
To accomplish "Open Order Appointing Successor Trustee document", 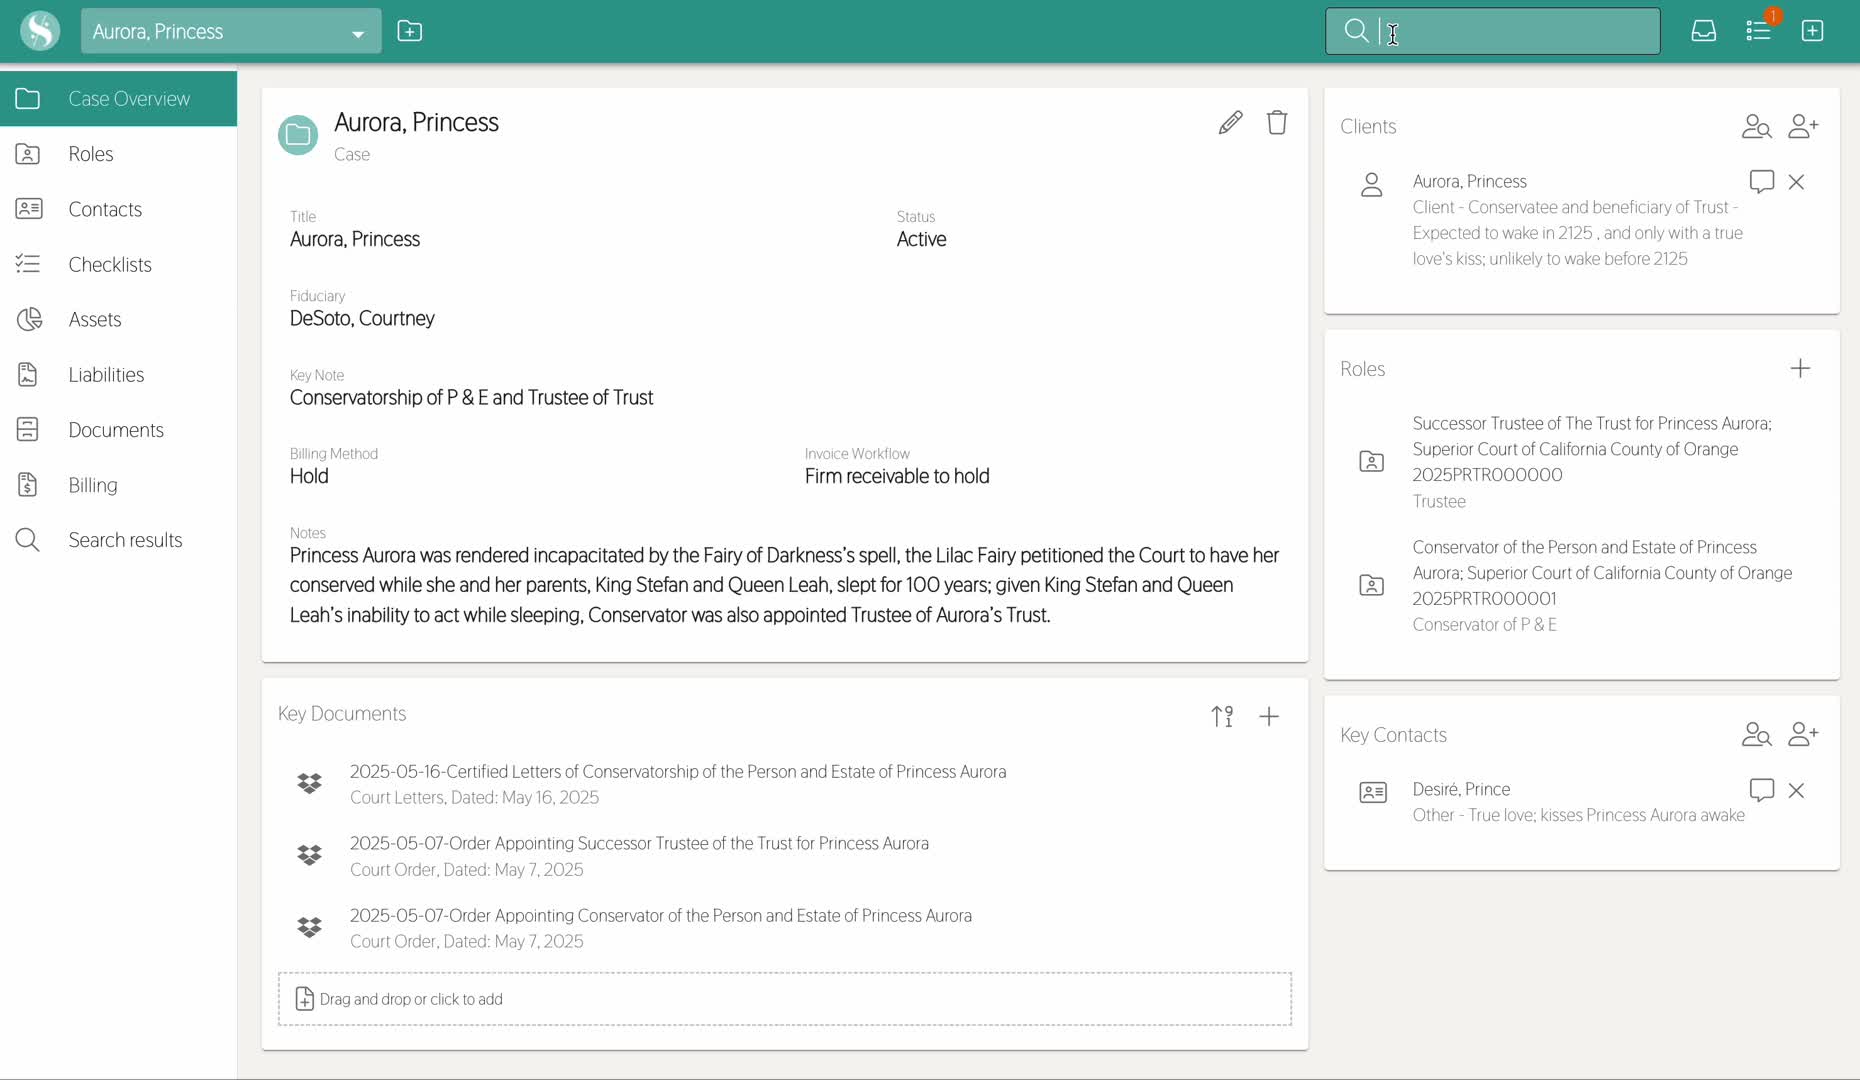I will (639, 843).
